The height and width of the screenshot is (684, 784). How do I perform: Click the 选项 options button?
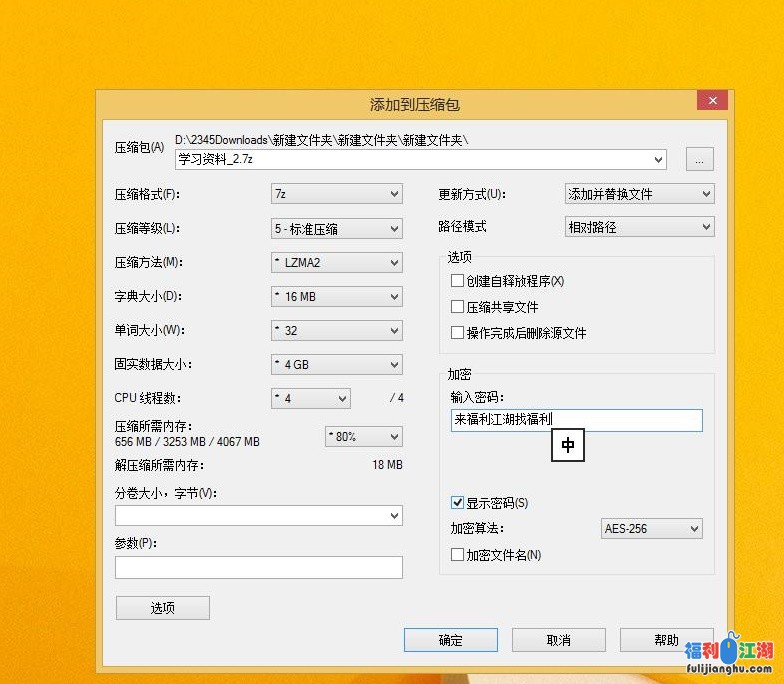163,608
